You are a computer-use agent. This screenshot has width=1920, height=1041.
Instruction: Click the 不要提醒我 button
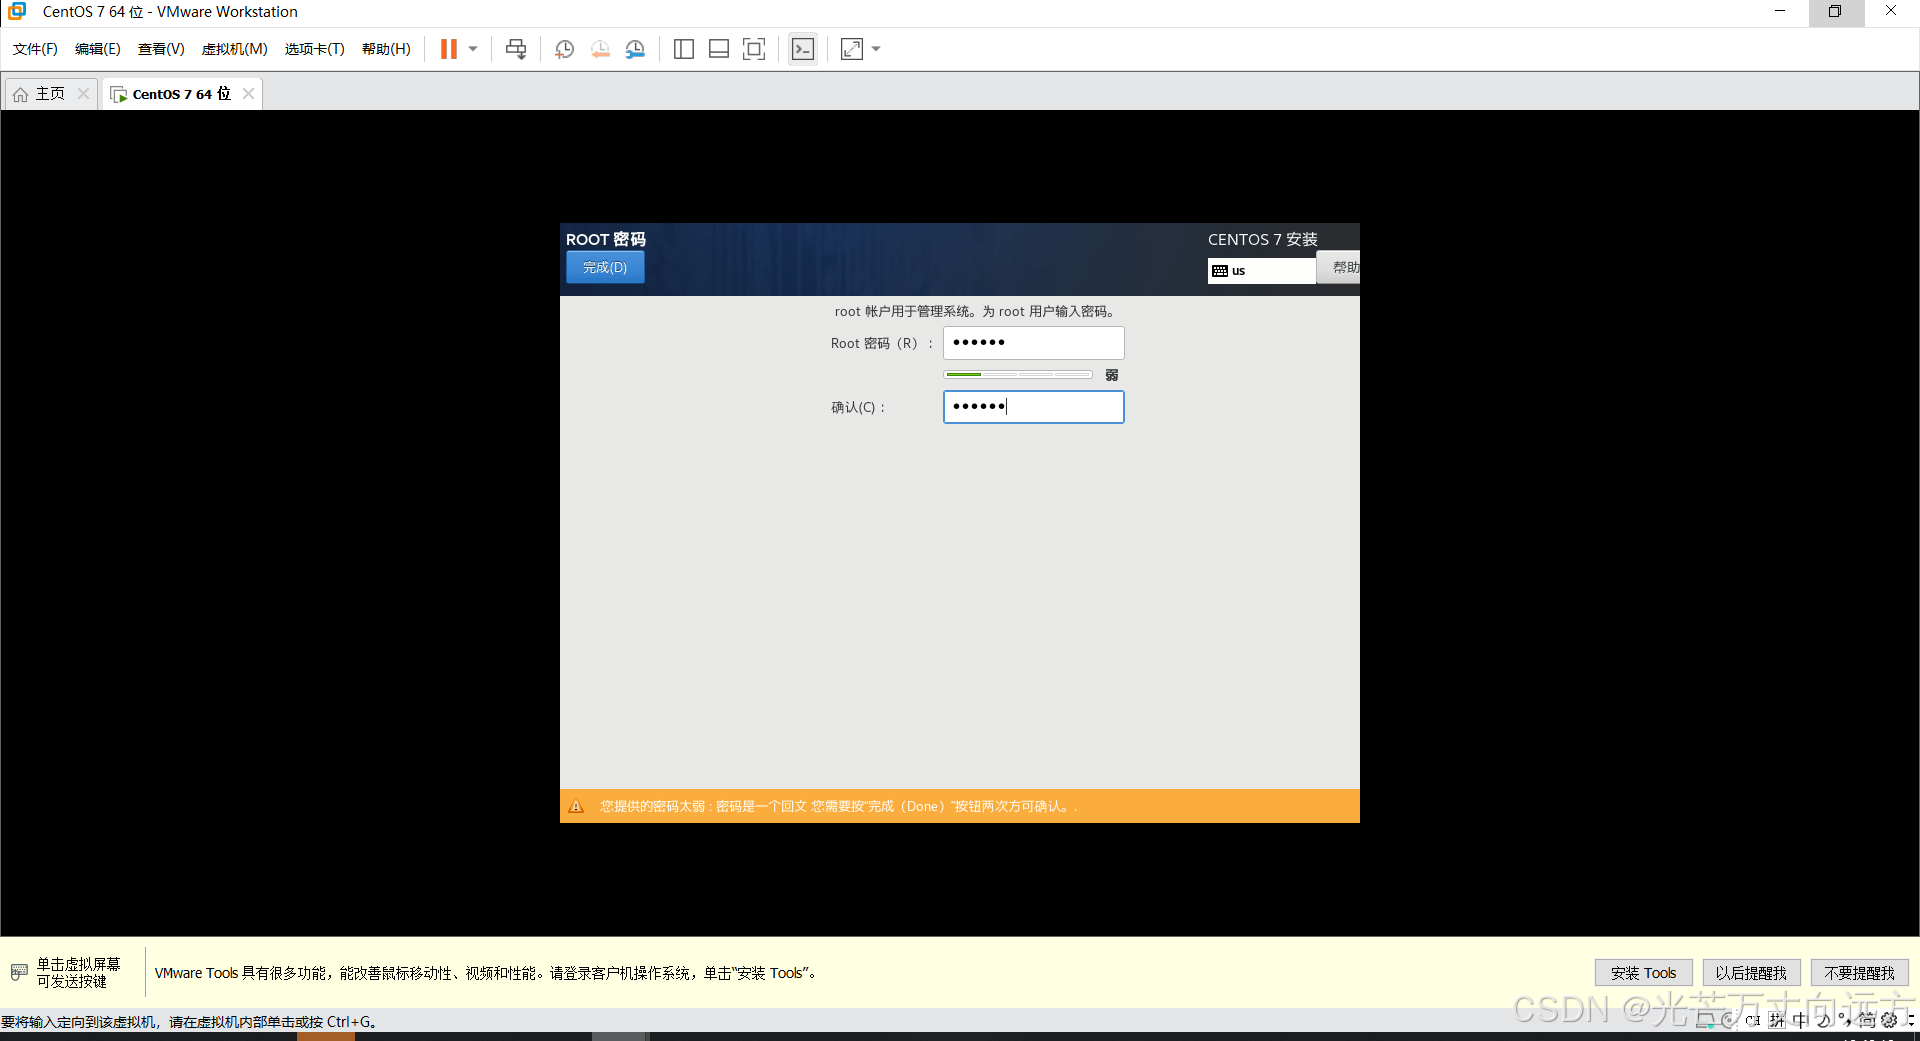tap(1859, 973)
